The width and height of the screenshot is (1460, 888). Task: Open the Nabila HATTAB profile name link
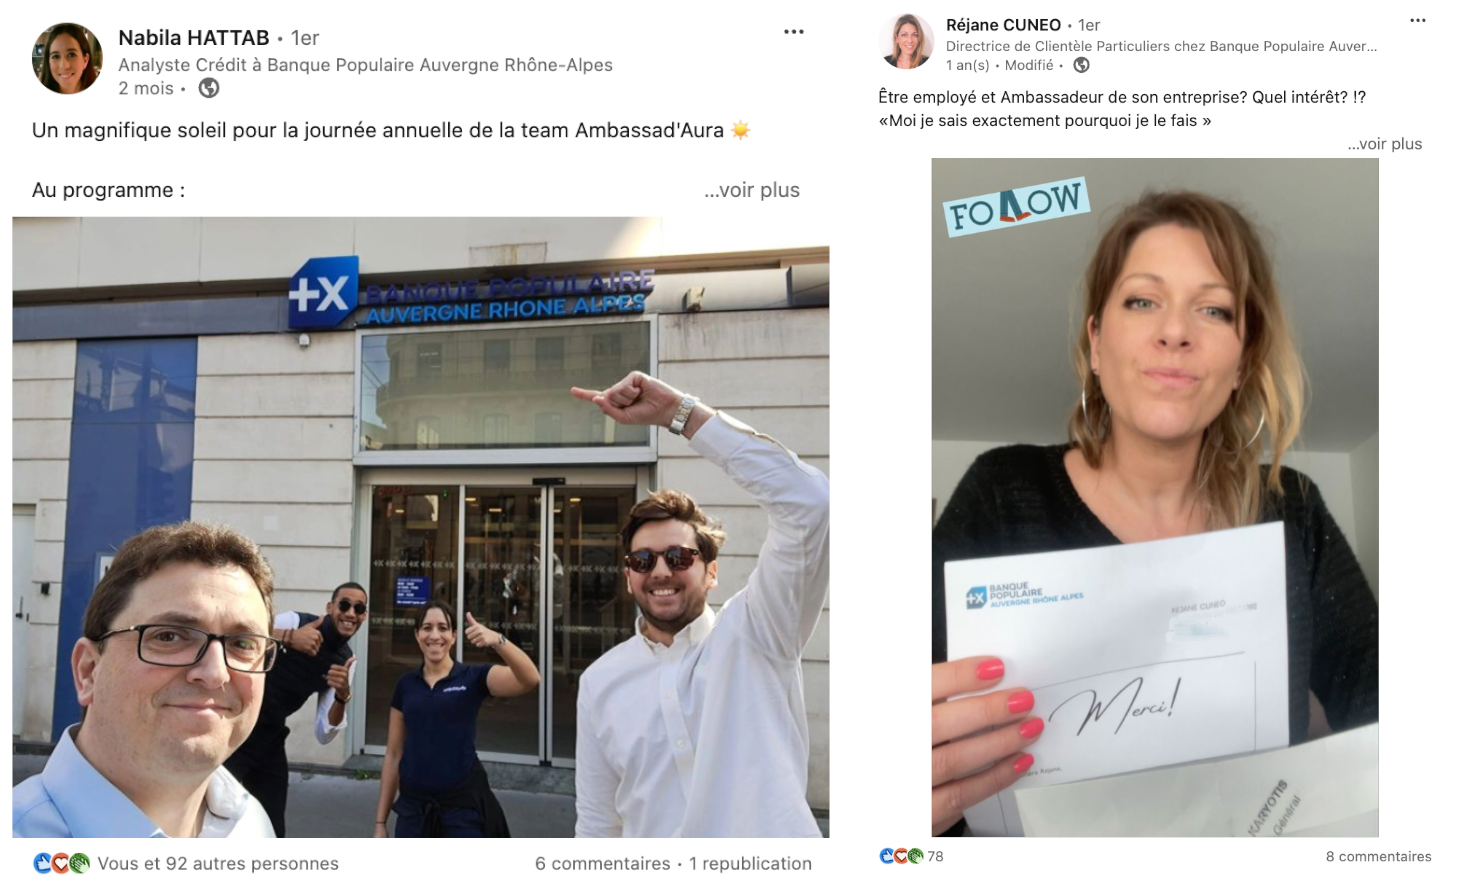(x=194, y=38)
